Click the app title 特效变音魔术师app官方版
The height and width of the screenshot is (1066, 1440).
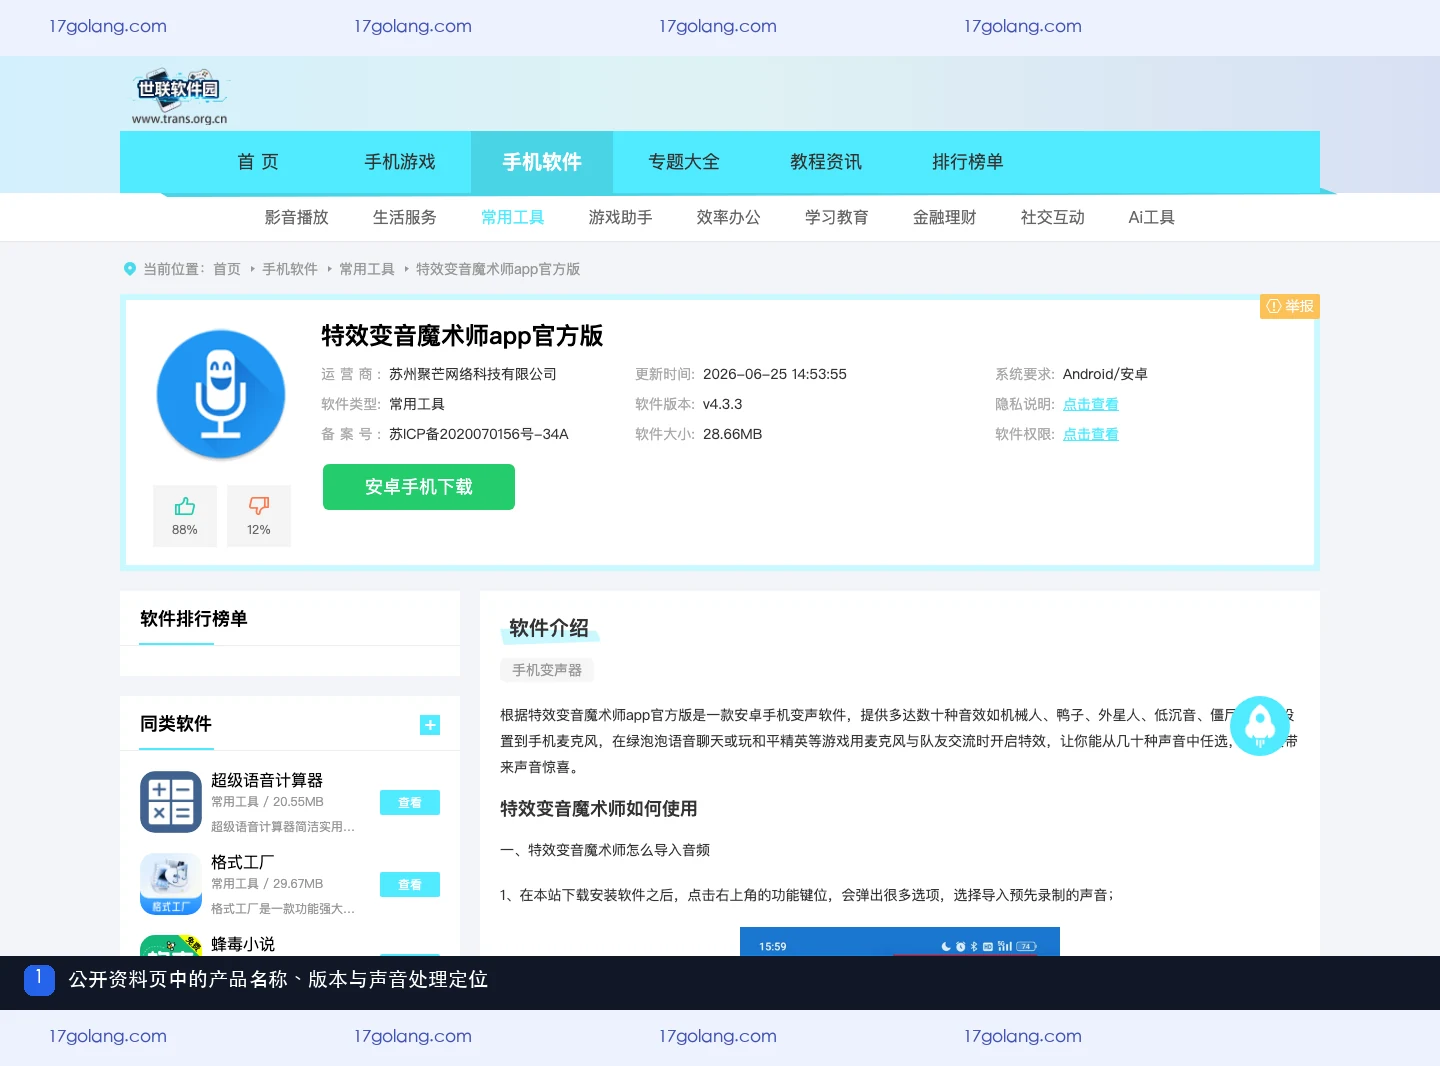click(462, 336)
